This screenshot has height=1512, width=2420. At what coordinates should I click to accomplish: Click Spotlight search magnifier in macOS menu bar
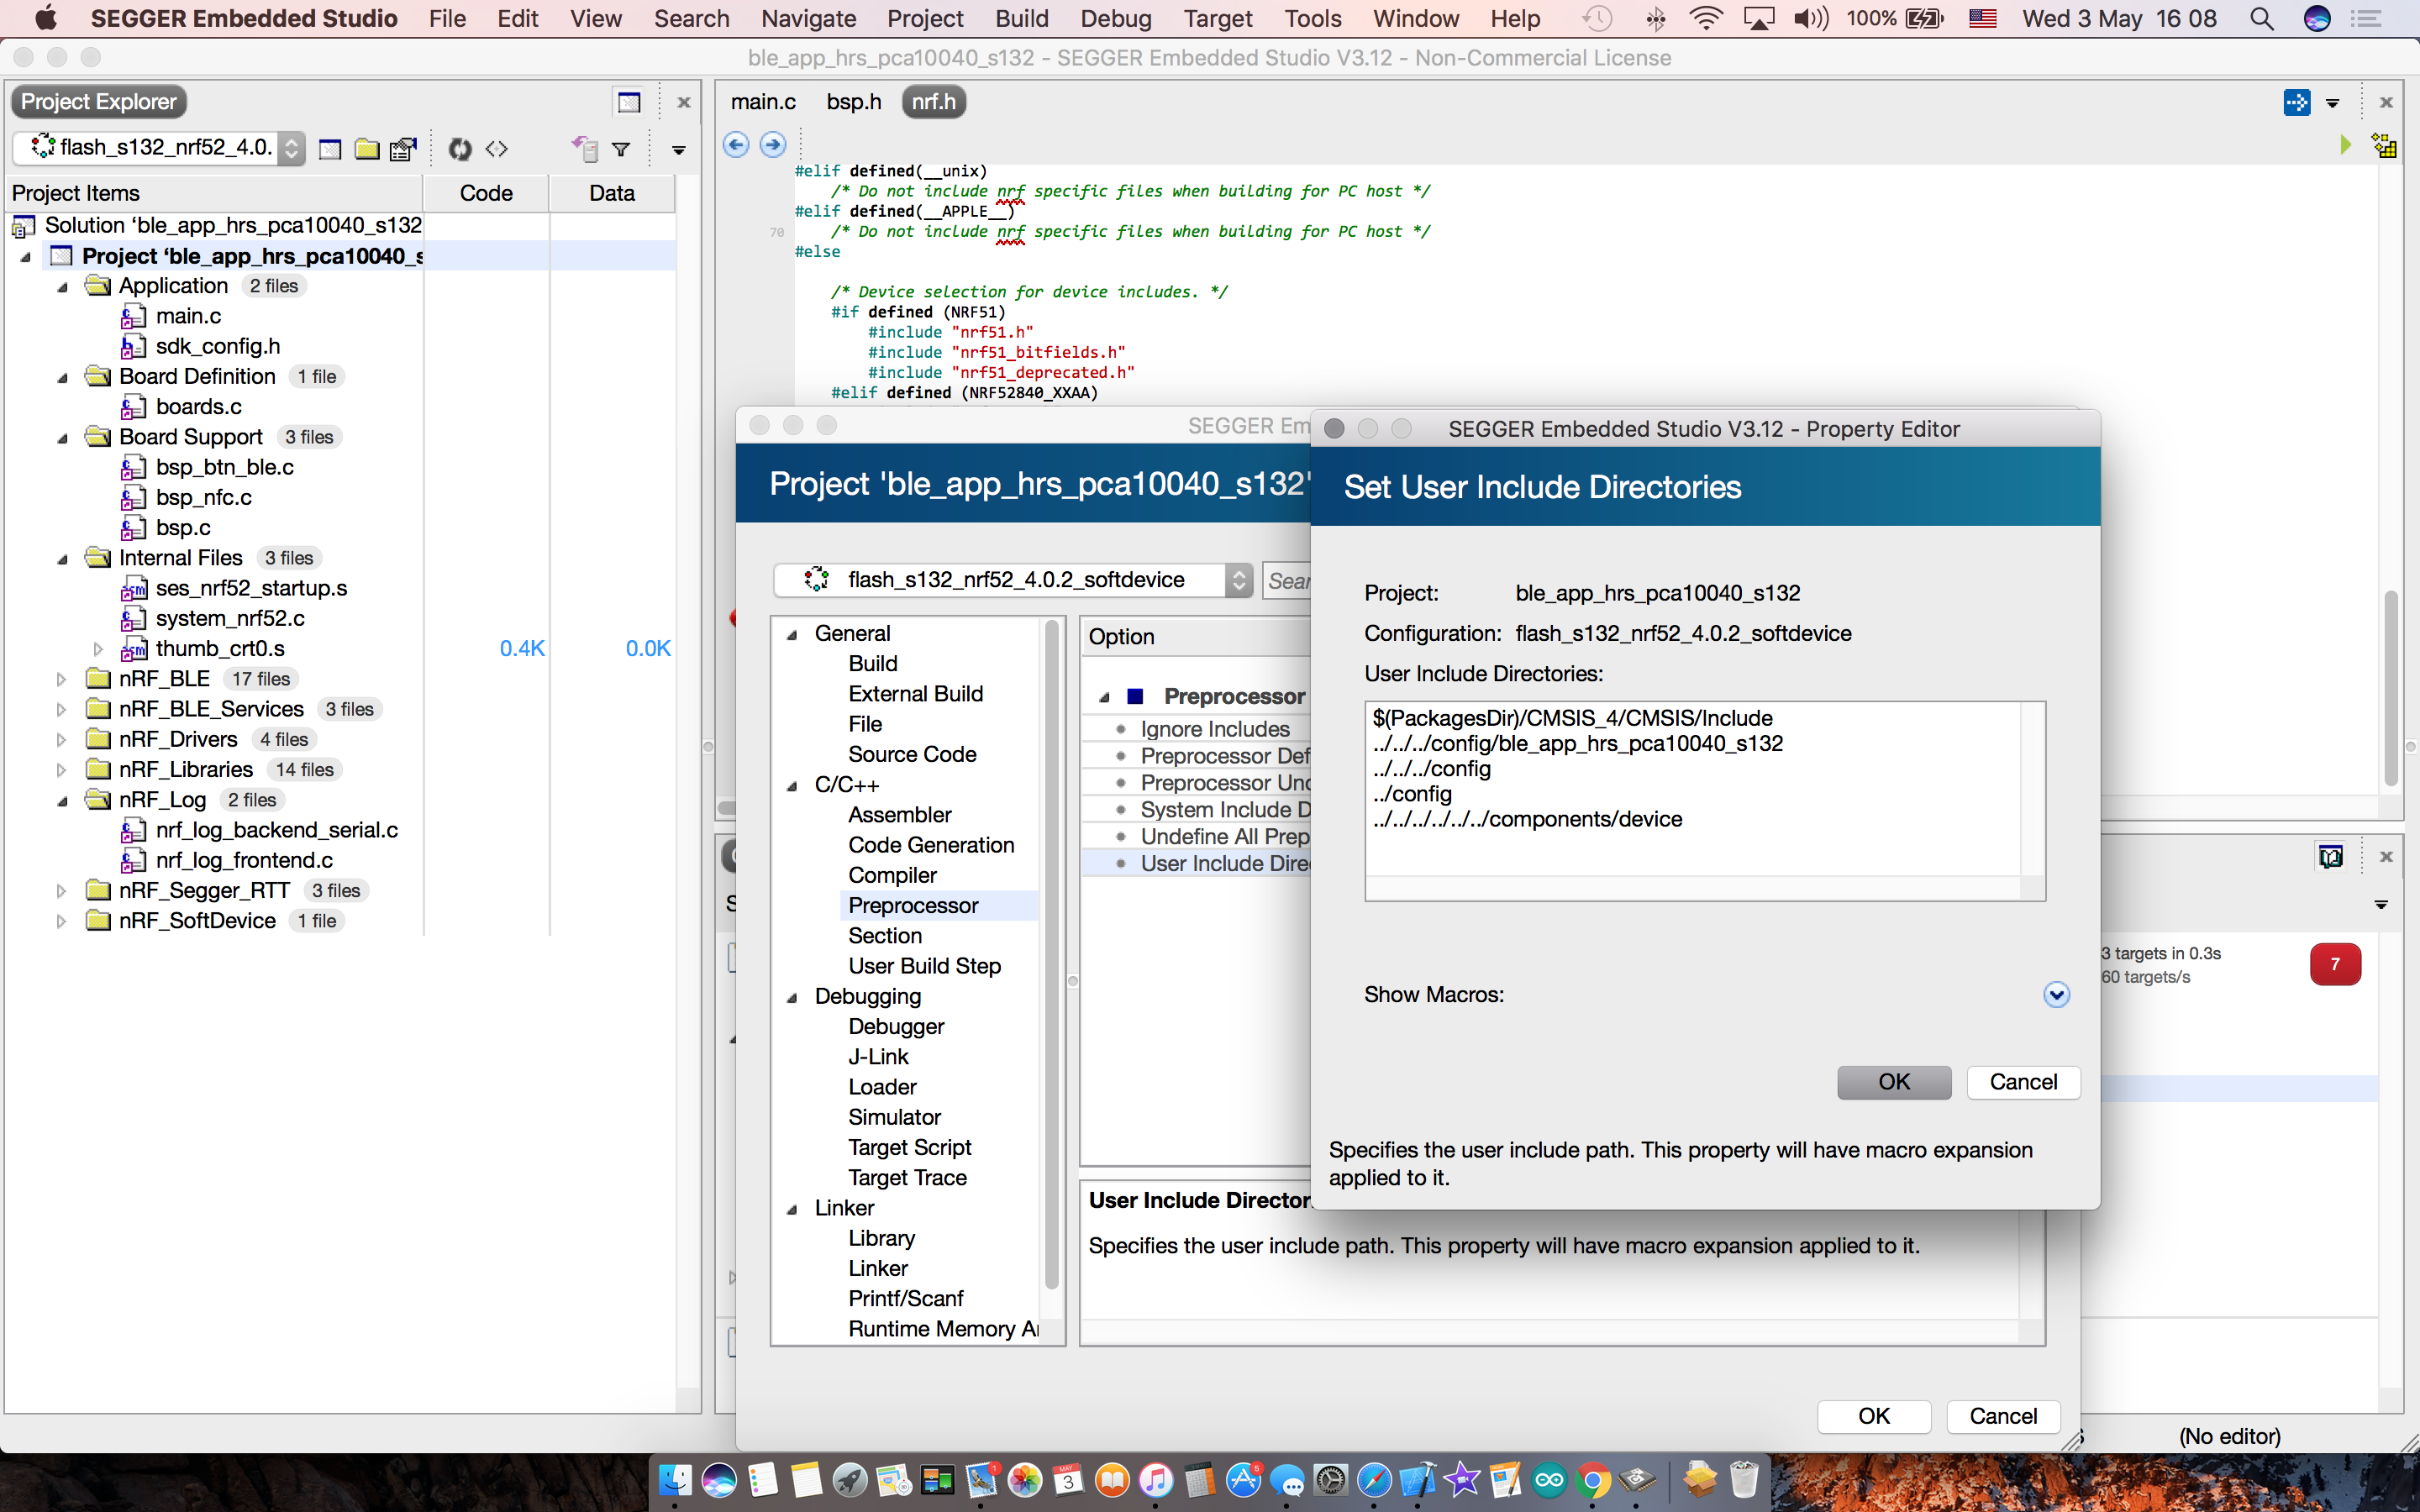click(x=2262, y=18)
